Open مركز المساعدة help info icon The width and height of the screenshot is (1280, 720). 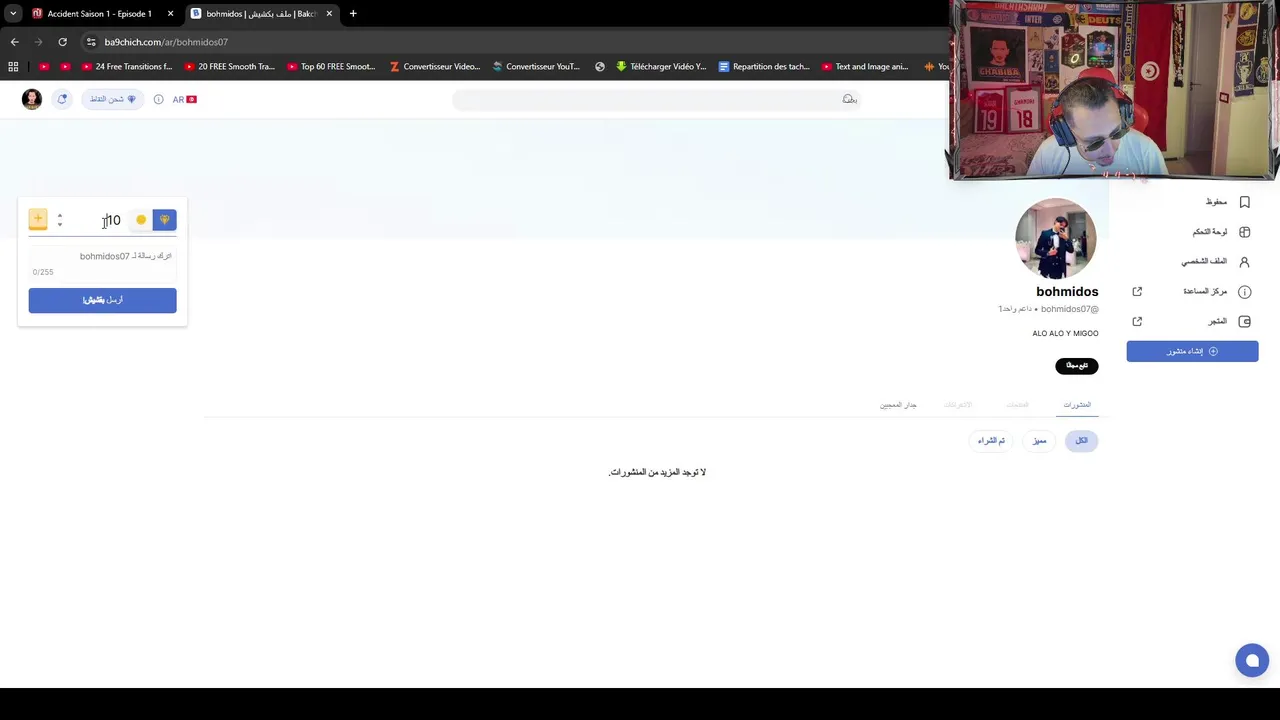[1244, 292]
